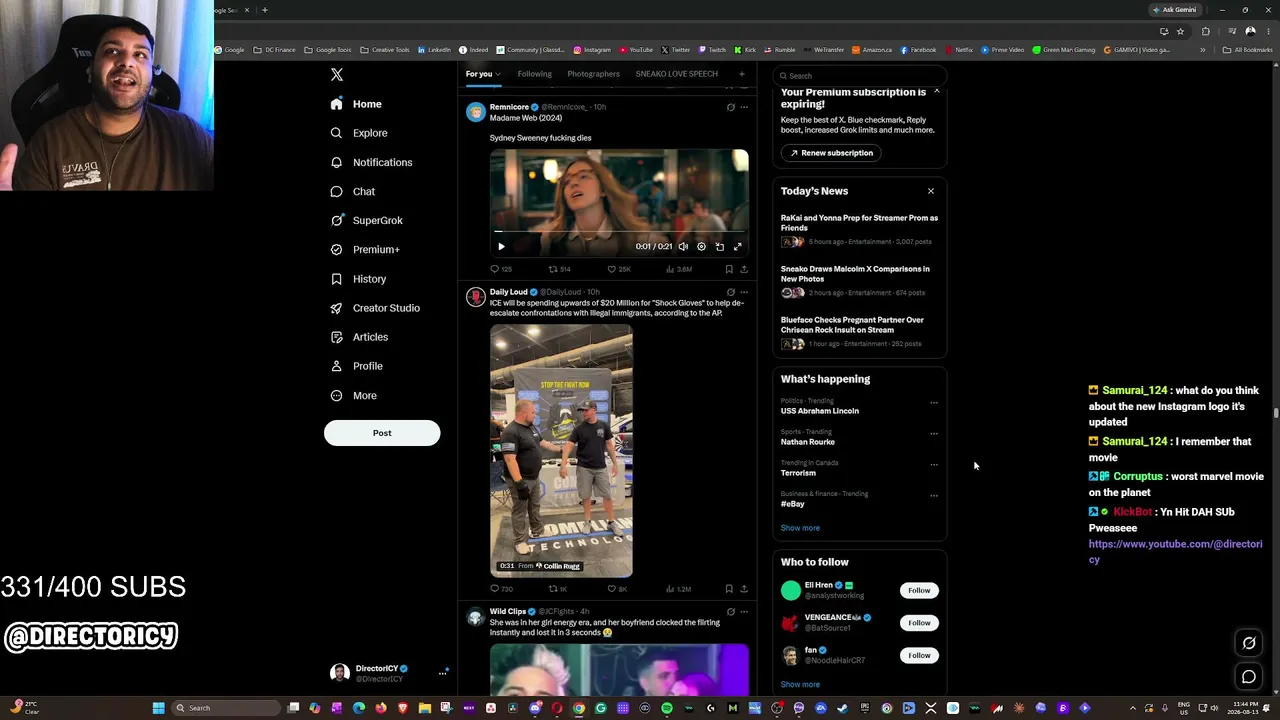Open Notifications in the X sidebar
Screen dimensions: 1280x720
[x=371, y=162]
